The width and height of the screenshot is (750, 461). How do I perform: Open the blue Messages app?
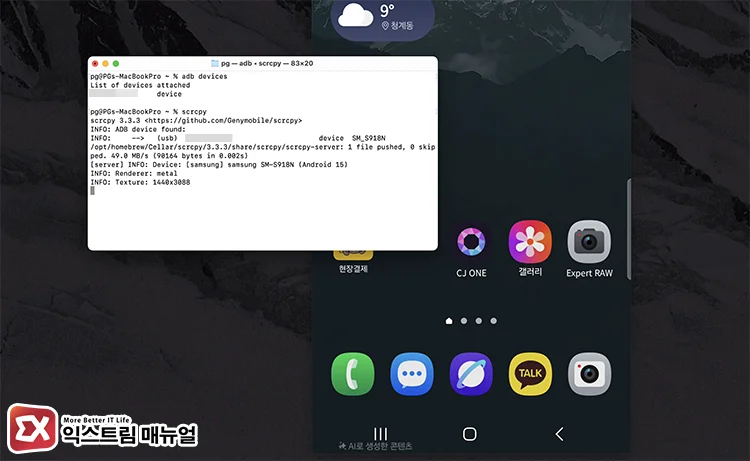tap(411, 373)
